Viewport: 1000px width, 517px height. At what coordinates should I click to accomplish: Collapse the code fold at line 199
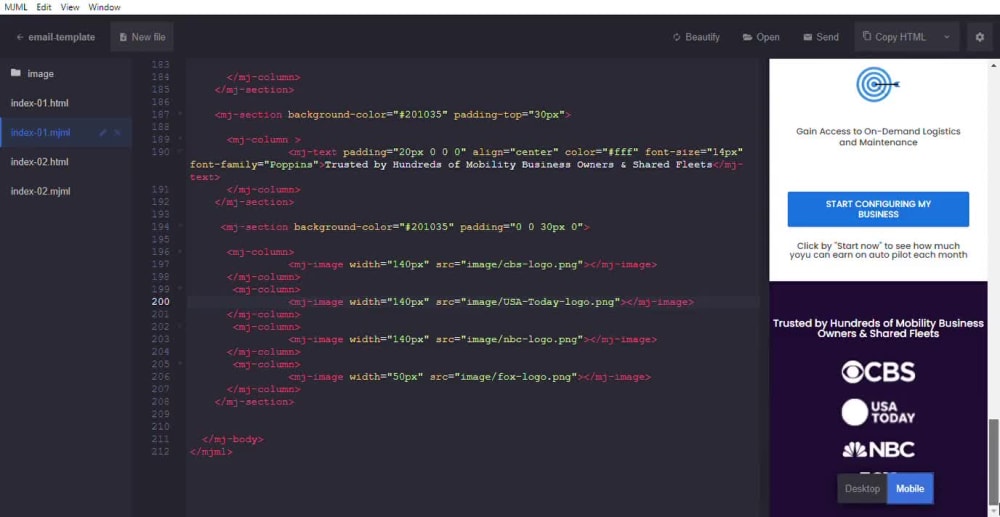pyautogui.click(x=180, y=289)
